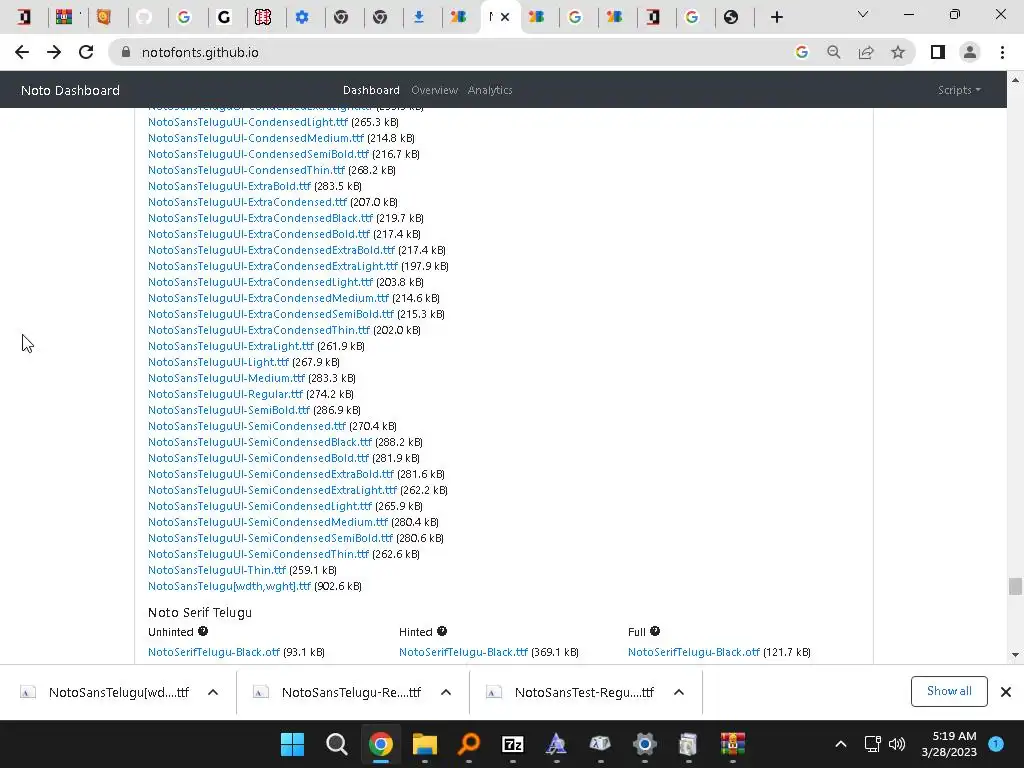Download NotoSansTeluguUI-Thin.ttf
The width and height of the screenshot is (1024, 768).
click(x=217, y=570)
